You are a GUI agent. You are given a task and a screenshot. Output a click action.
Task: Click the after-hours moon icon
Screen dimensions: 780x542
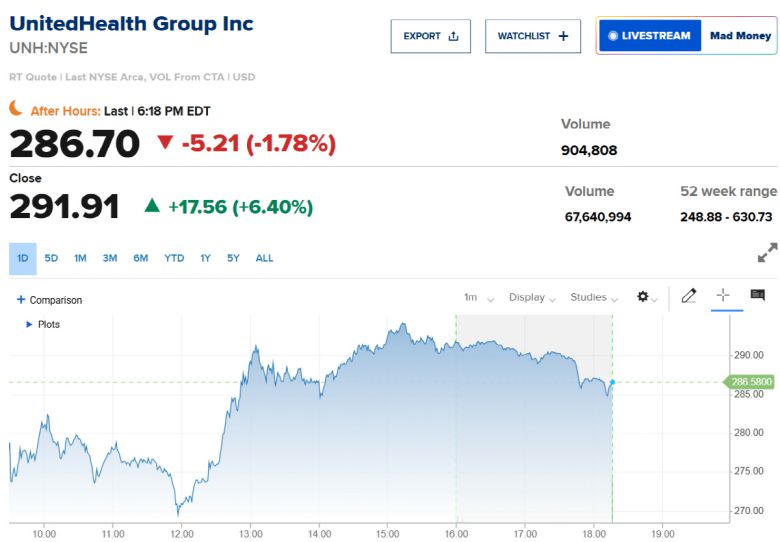coord(16,108)
